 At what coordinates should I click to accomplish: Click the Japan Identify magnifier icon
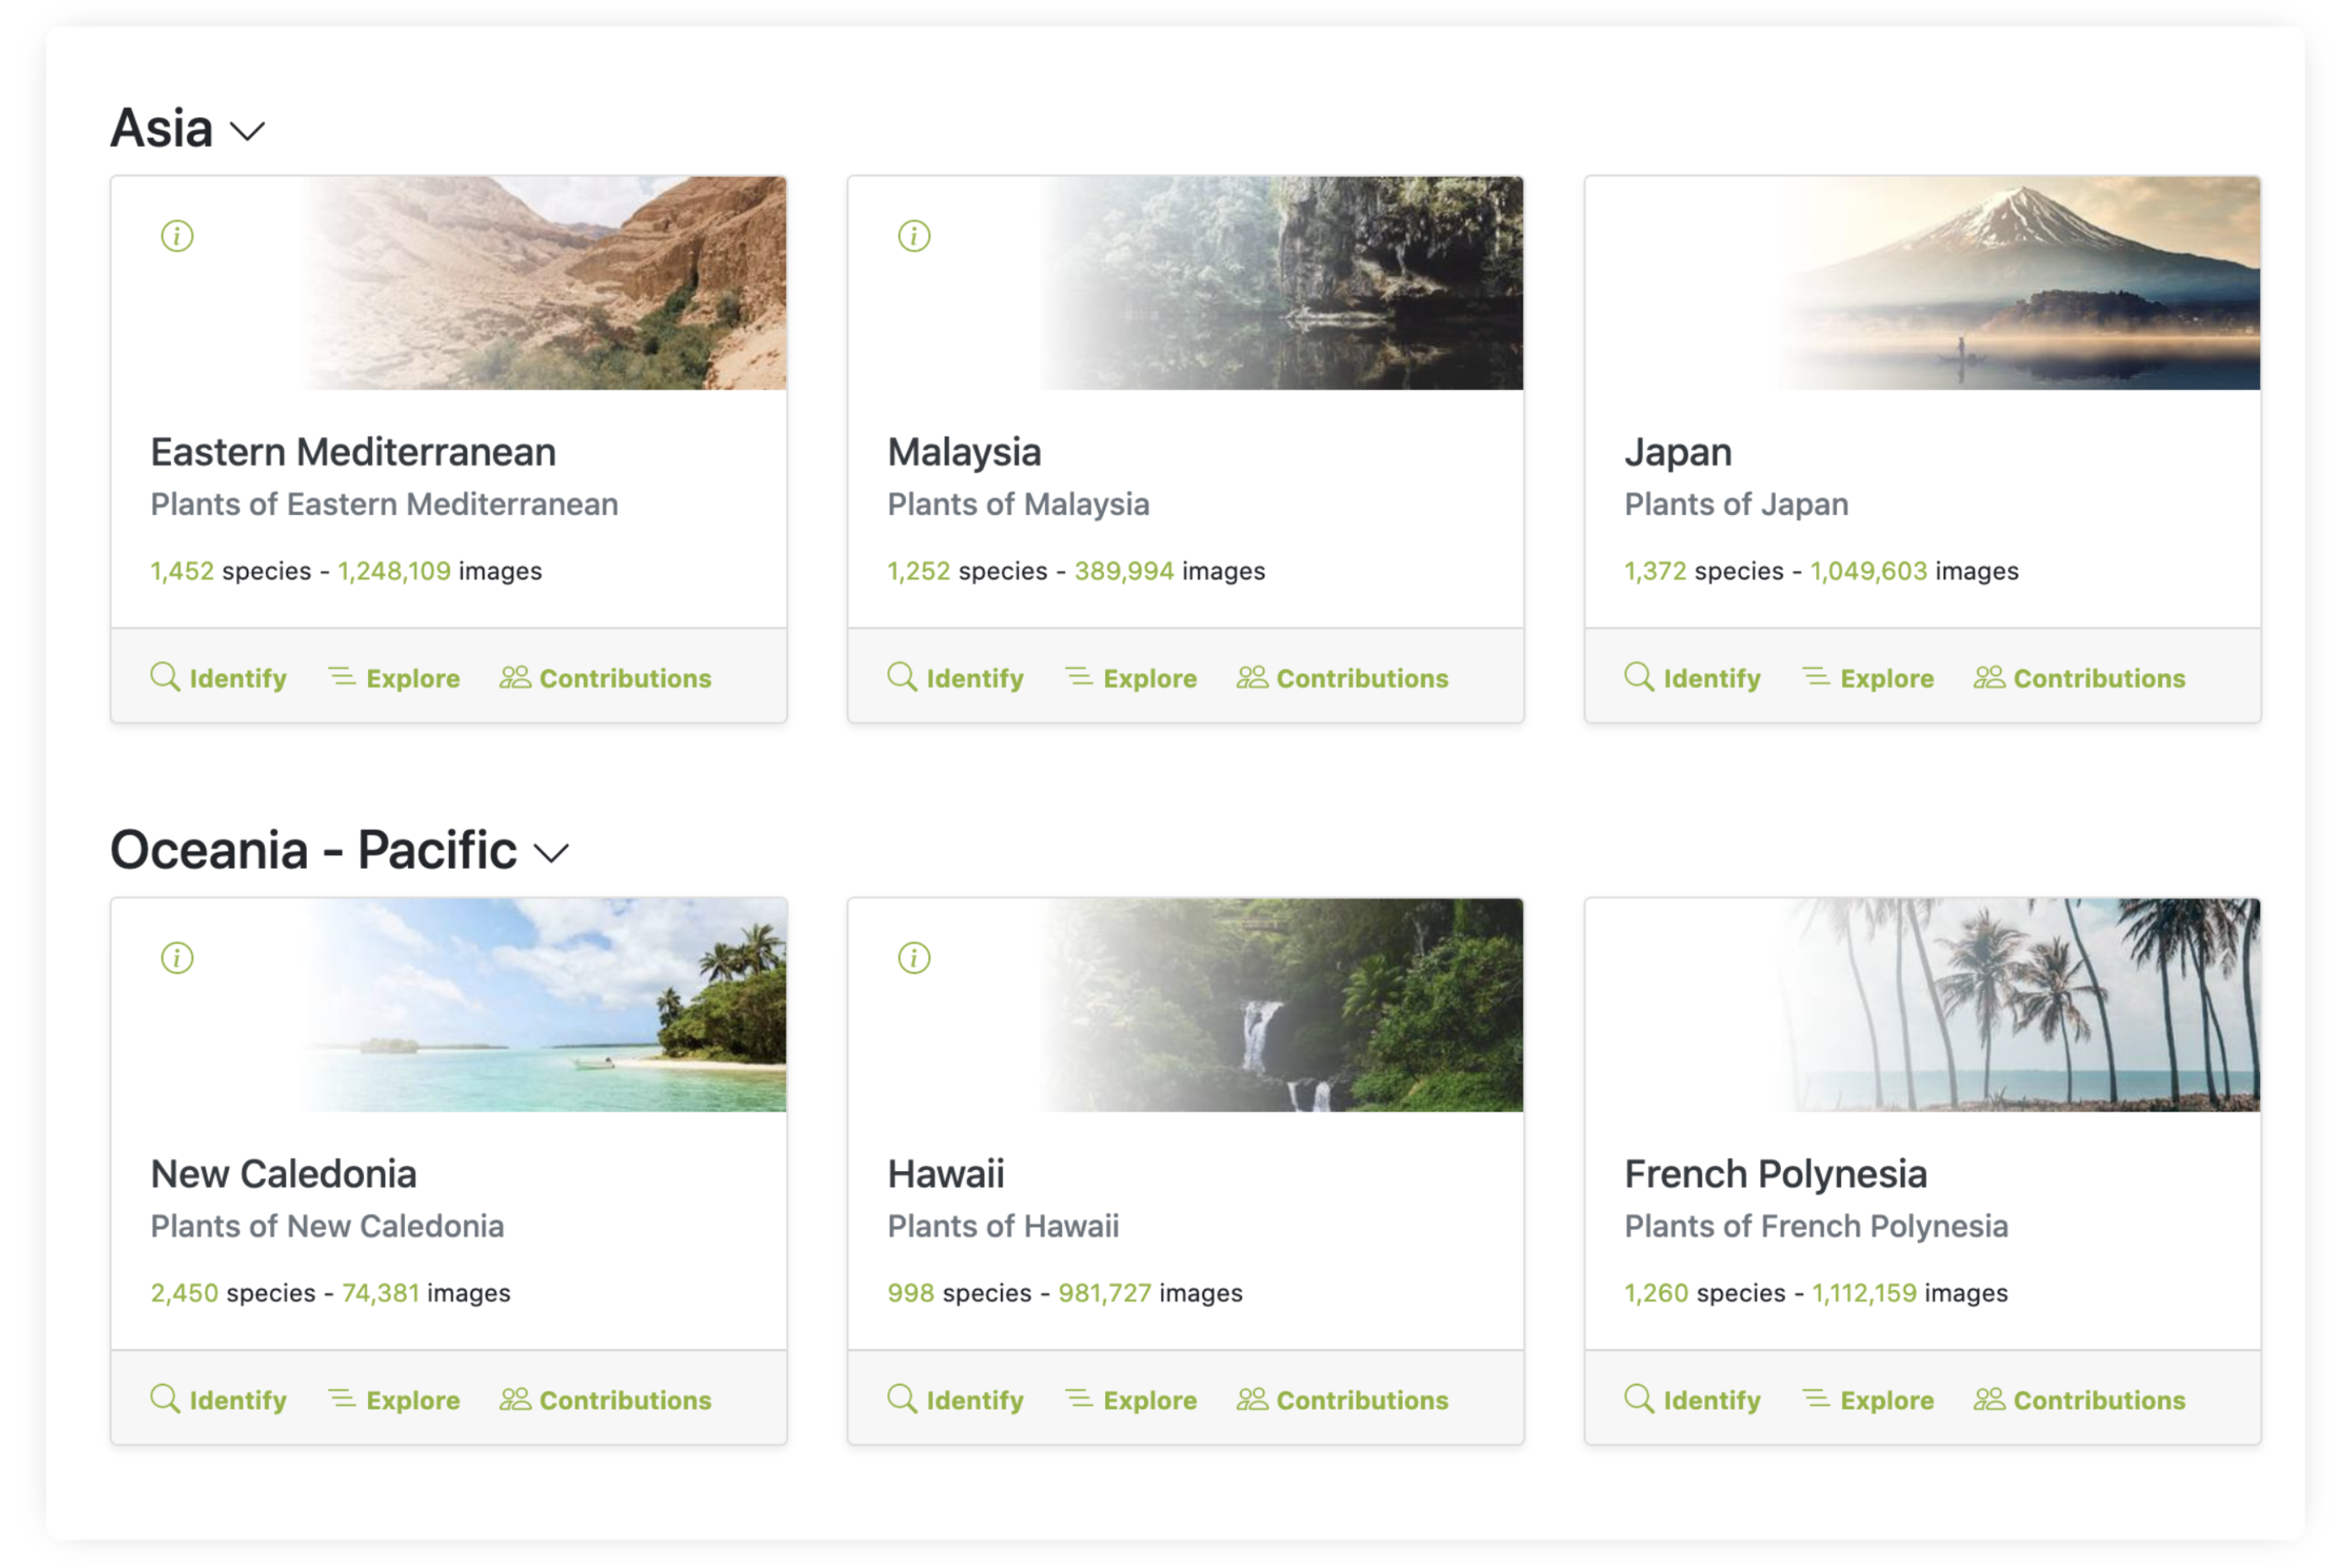click(1639, 678)
